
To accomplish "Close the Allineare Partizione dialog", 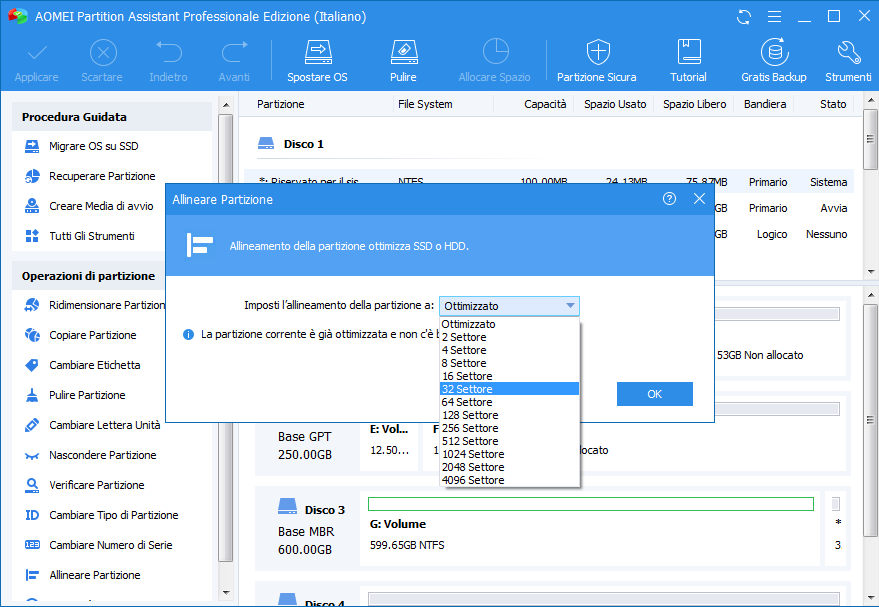I will [x=699, y=199].
